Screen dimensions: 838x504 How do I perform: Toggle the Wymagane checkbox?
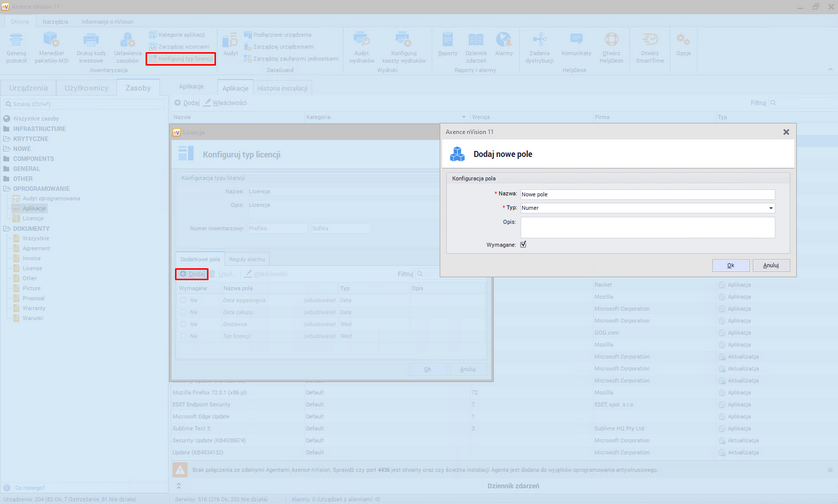[523, 244]
